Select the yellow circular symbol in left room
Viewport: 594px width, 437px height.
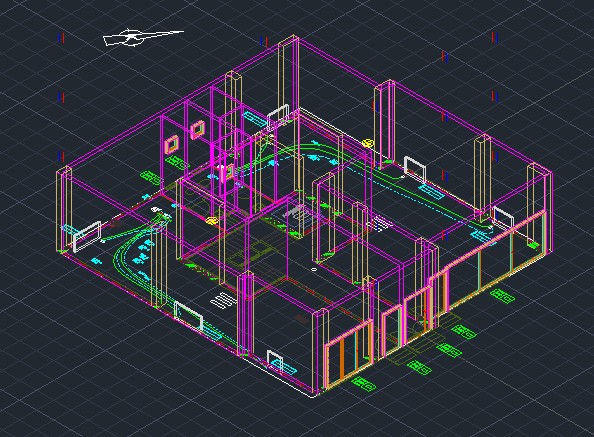tap(211, 220)
